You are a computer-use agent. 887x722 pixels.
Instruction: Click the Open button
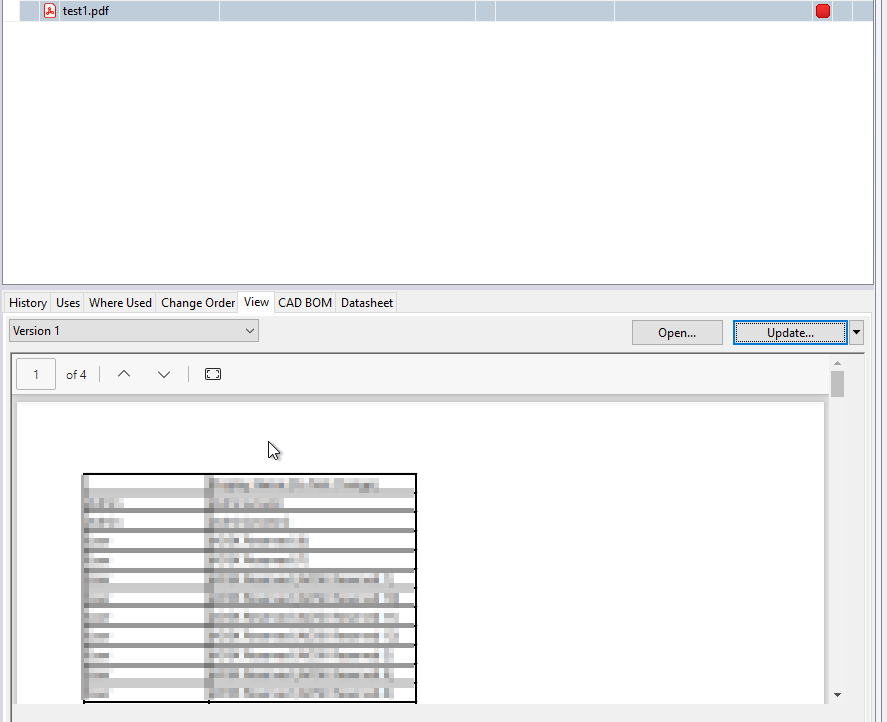click(677, 332)
